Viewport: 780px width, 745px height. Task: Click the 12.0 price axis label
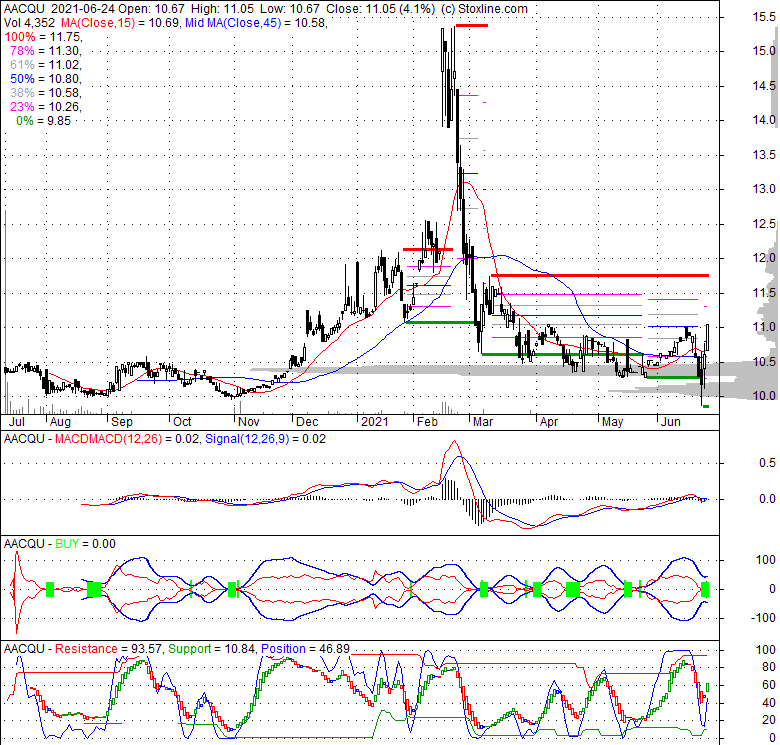click(x=764, y=258)
